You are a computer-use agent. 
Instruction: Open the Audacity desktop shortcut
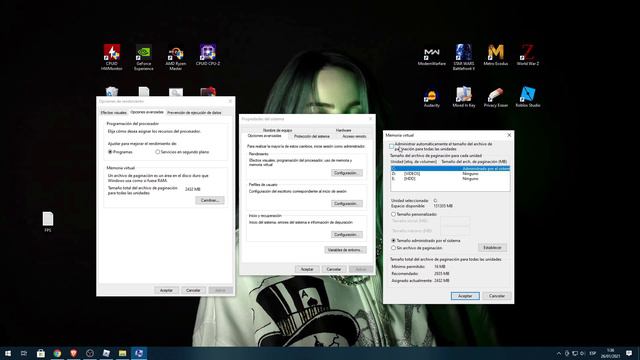[431, 97]
